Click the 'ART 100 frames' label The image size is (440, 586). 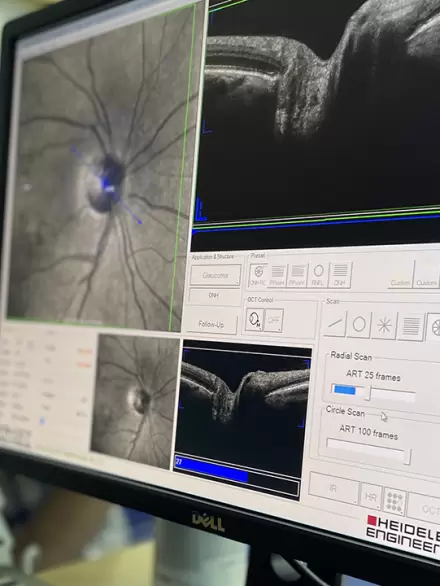click(368, 433)
